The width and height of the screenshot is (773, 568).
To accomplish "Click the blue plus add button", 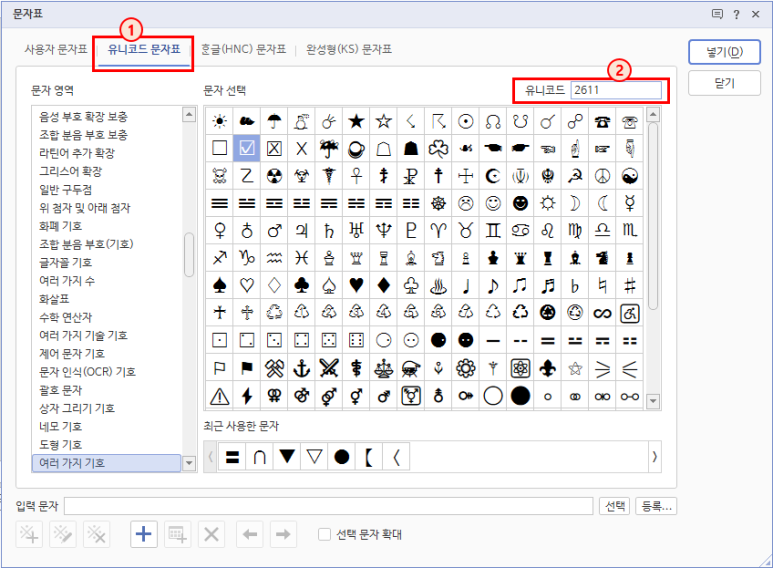I will [143, 534].
